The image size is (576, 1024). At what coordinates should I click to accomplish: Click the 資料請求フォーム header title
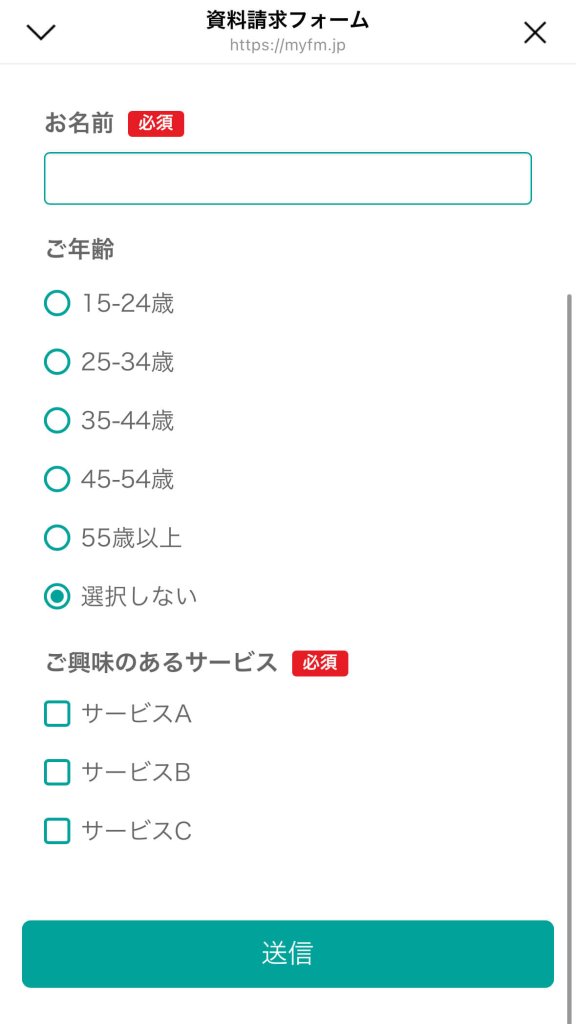point(288,18)
